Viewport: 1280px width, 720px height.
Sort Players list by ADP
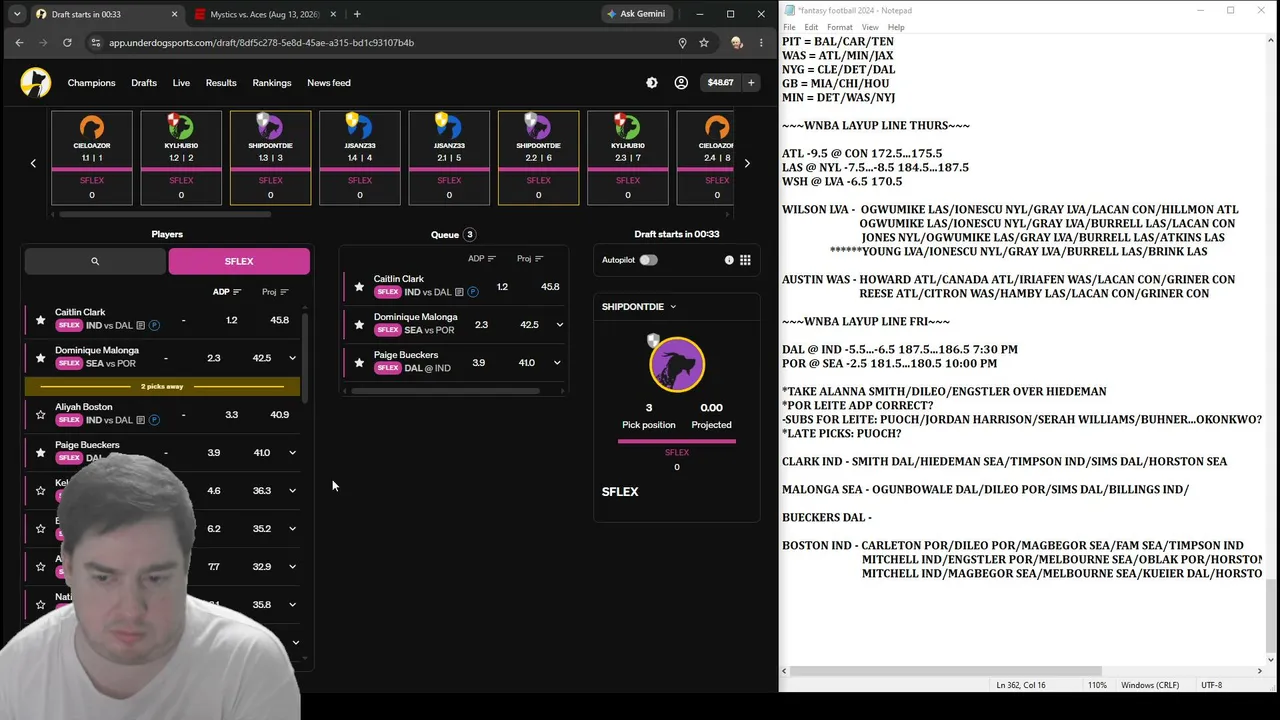point(227,292)
